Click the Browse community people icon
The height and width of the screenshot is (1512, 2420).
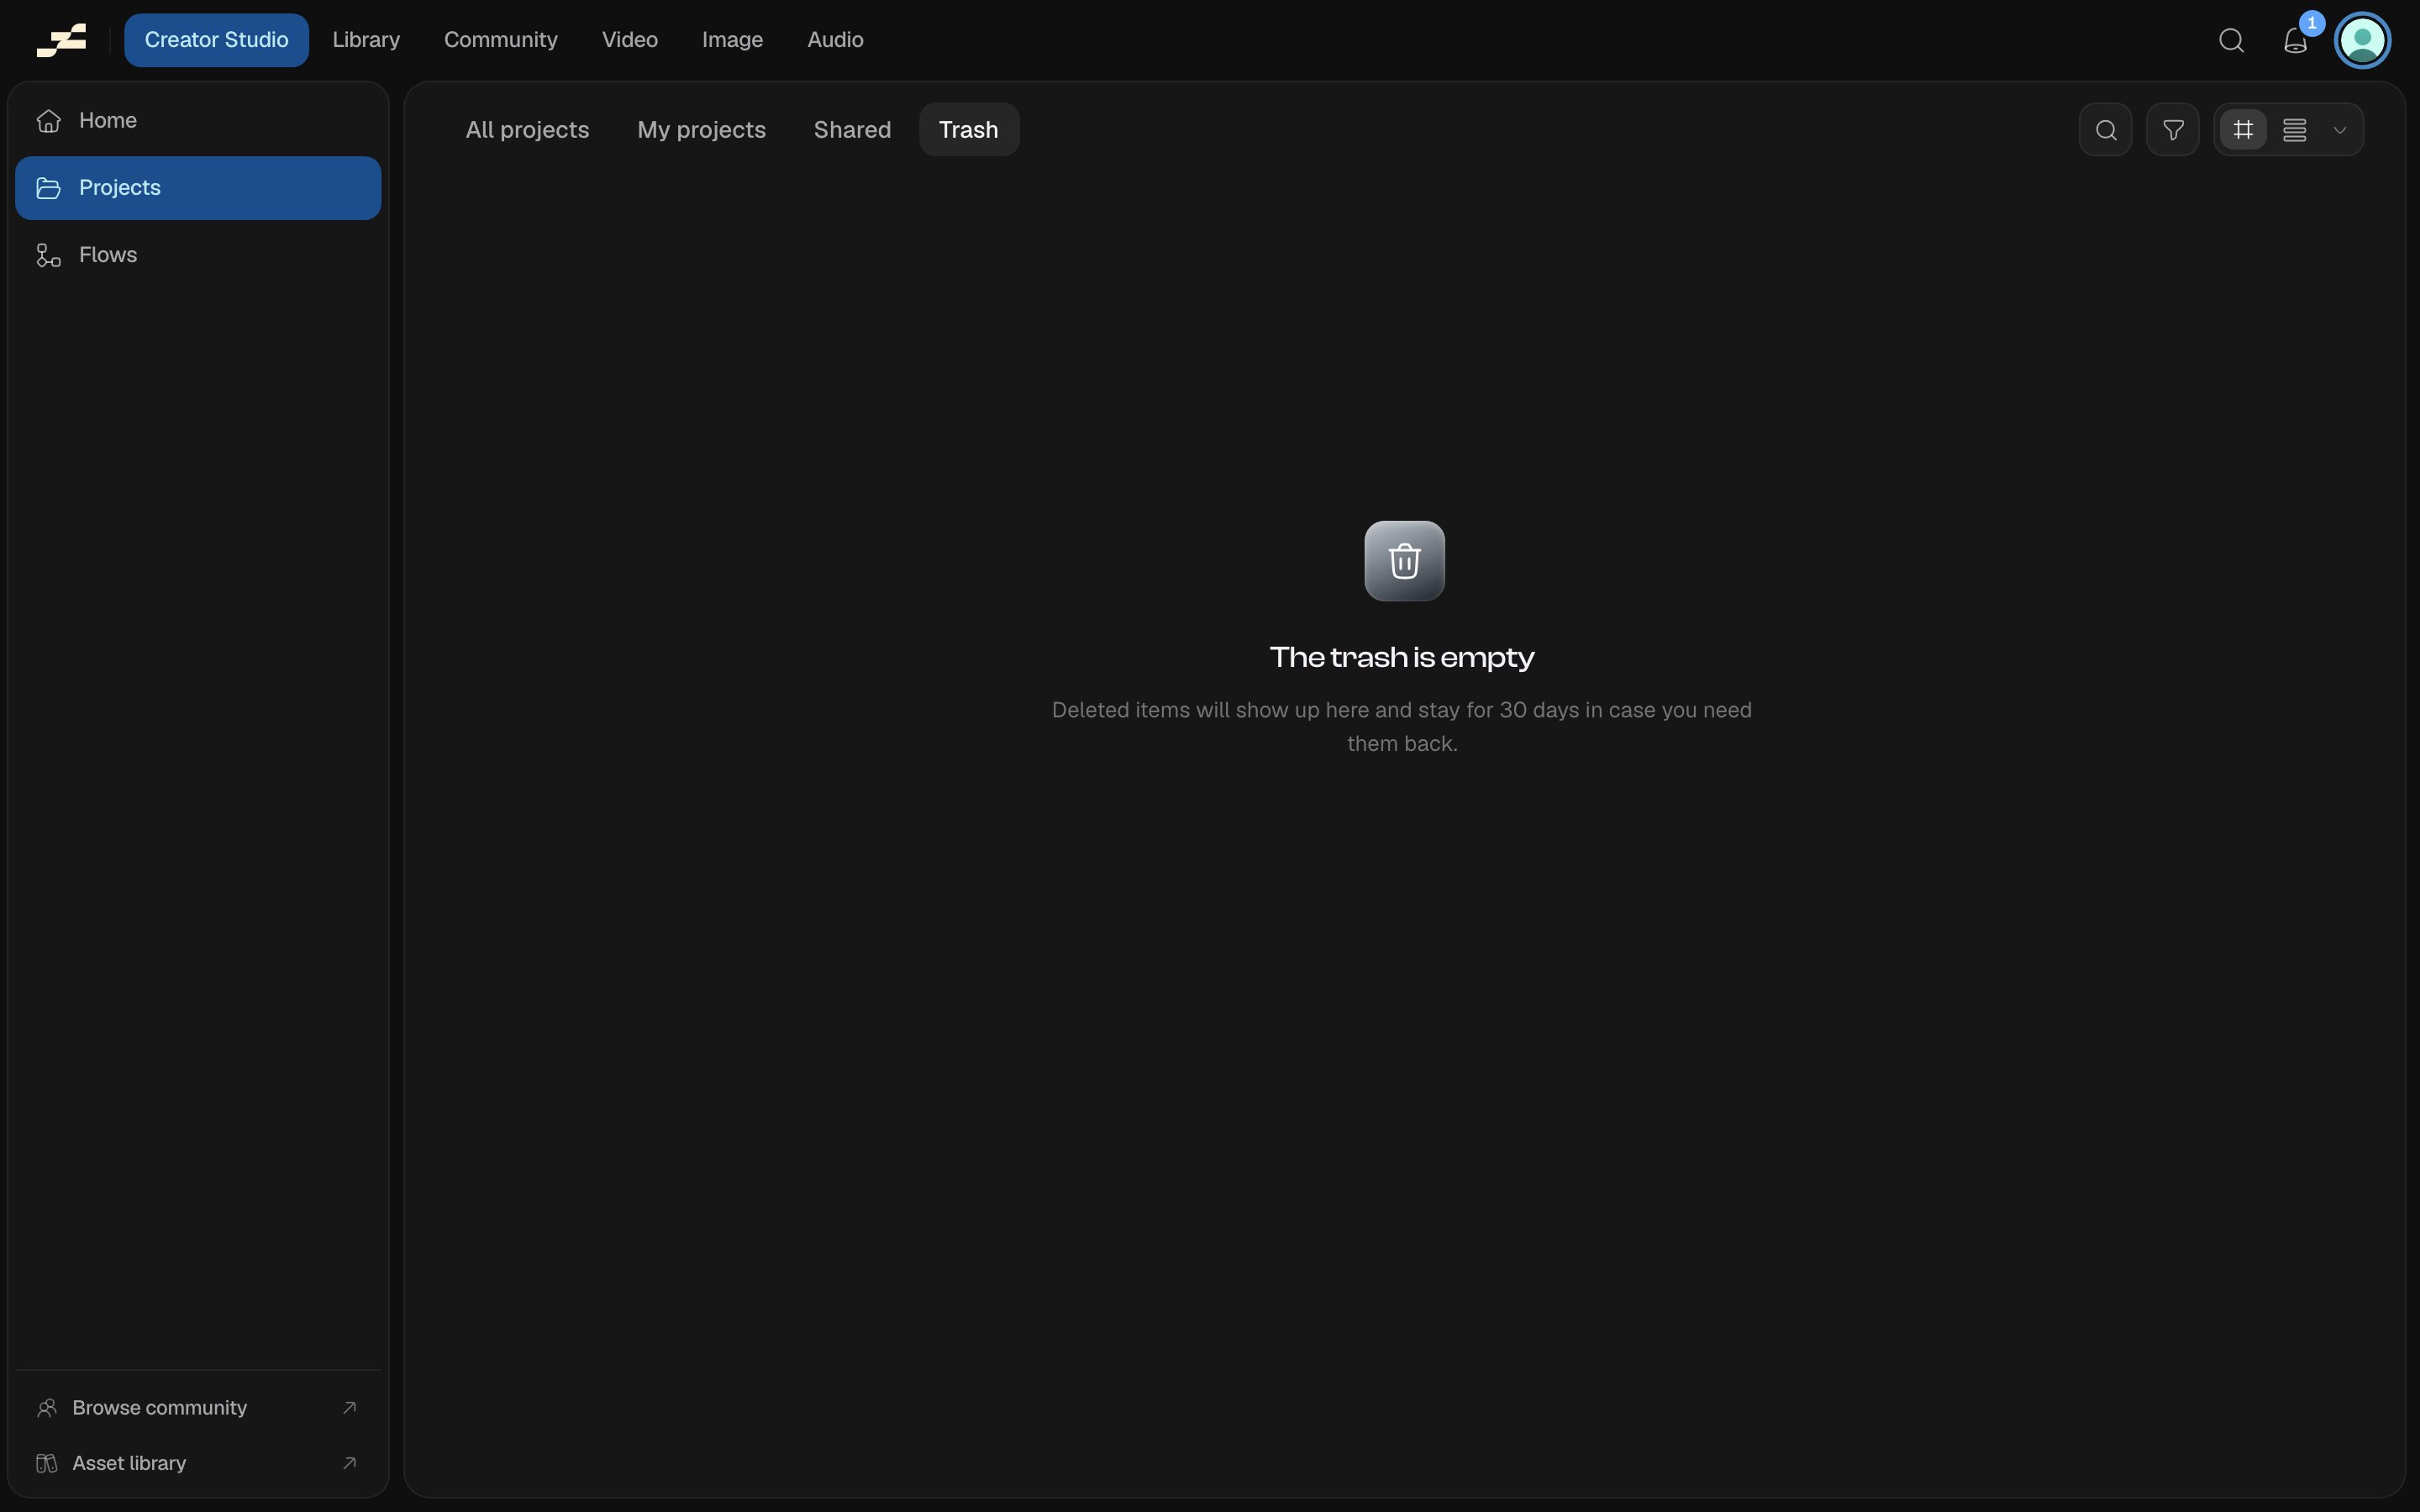coord(47,1408)
